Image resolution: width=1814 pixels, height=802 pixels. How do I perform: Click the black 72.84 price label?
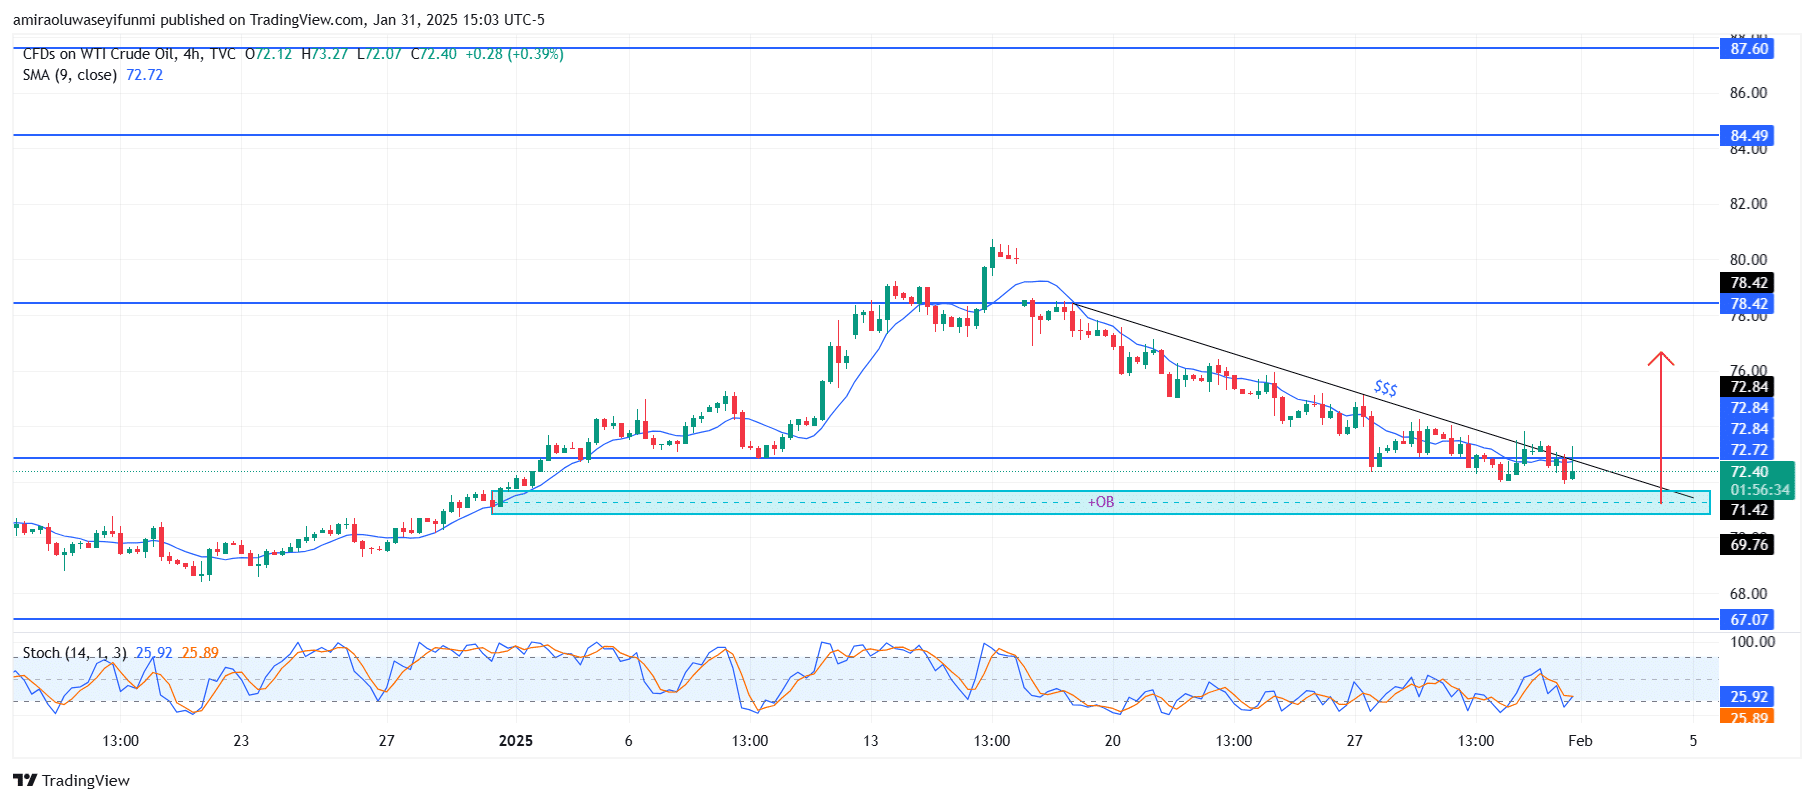tap(1748, 387)
